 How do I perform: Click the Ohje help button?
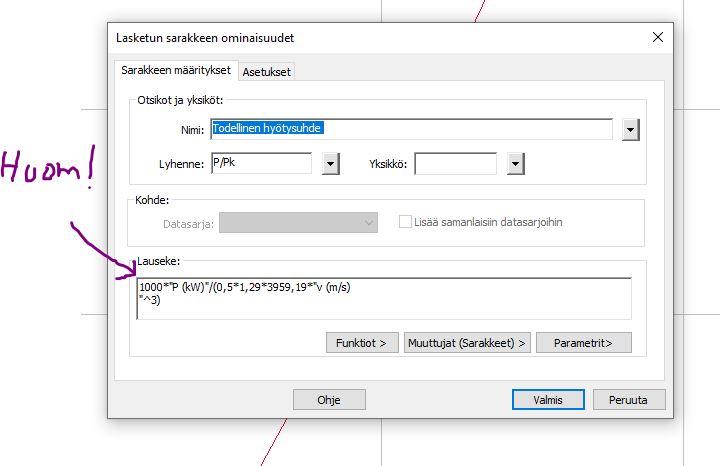point(329,399)
